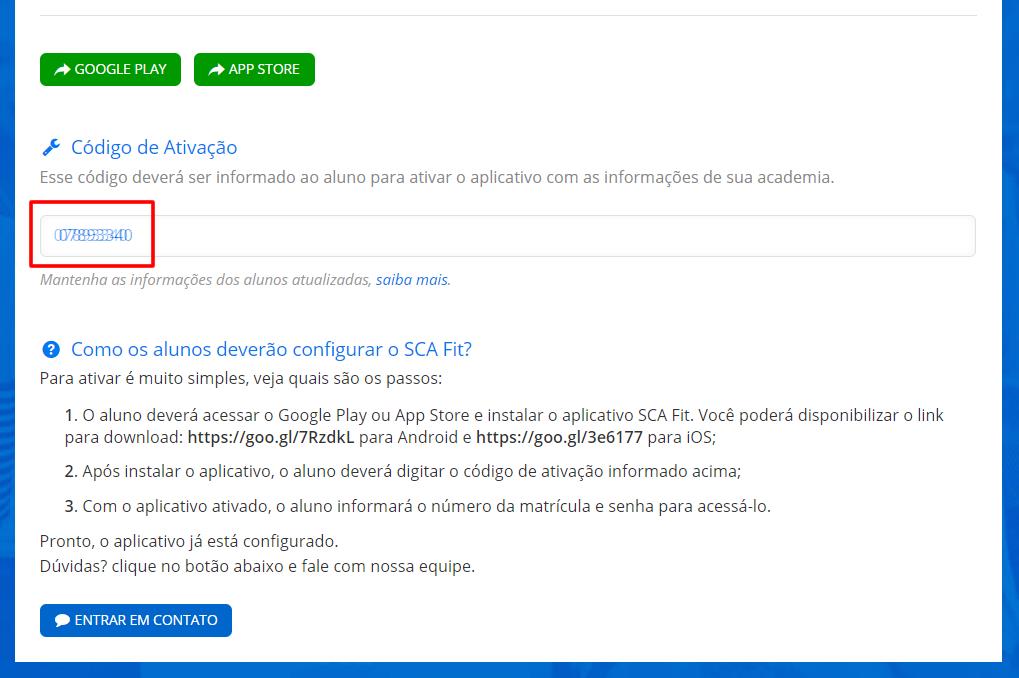Viewport: 1019px width, 678px height.
Task: Click 'Pronto, o aplicativo já está configurado' text
Action: 189,541
